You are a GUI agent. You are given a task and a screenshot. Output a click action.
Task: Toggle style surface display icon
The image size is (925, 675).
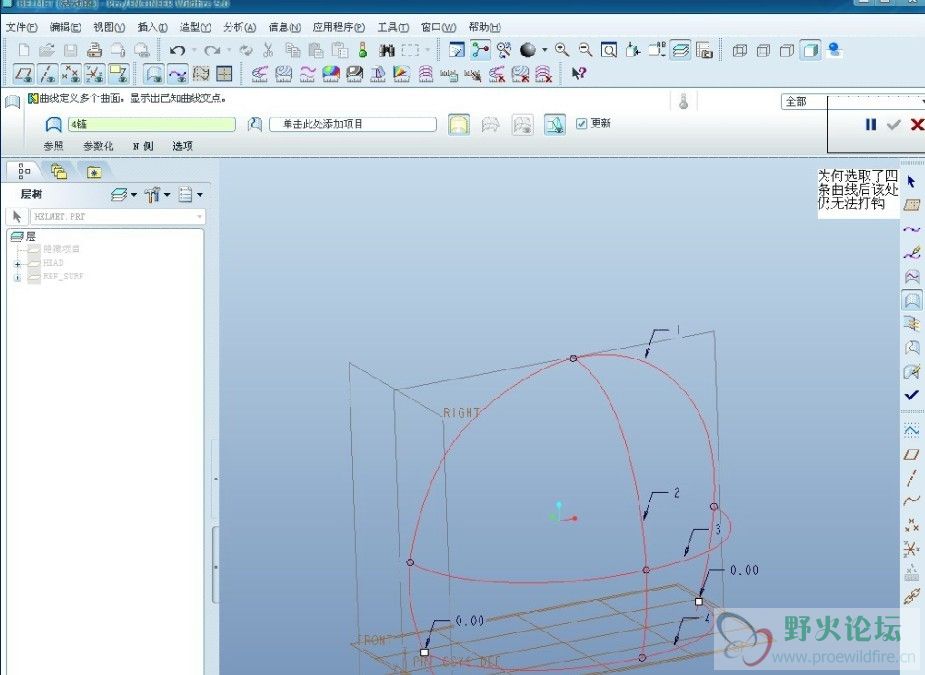(154, 74)
